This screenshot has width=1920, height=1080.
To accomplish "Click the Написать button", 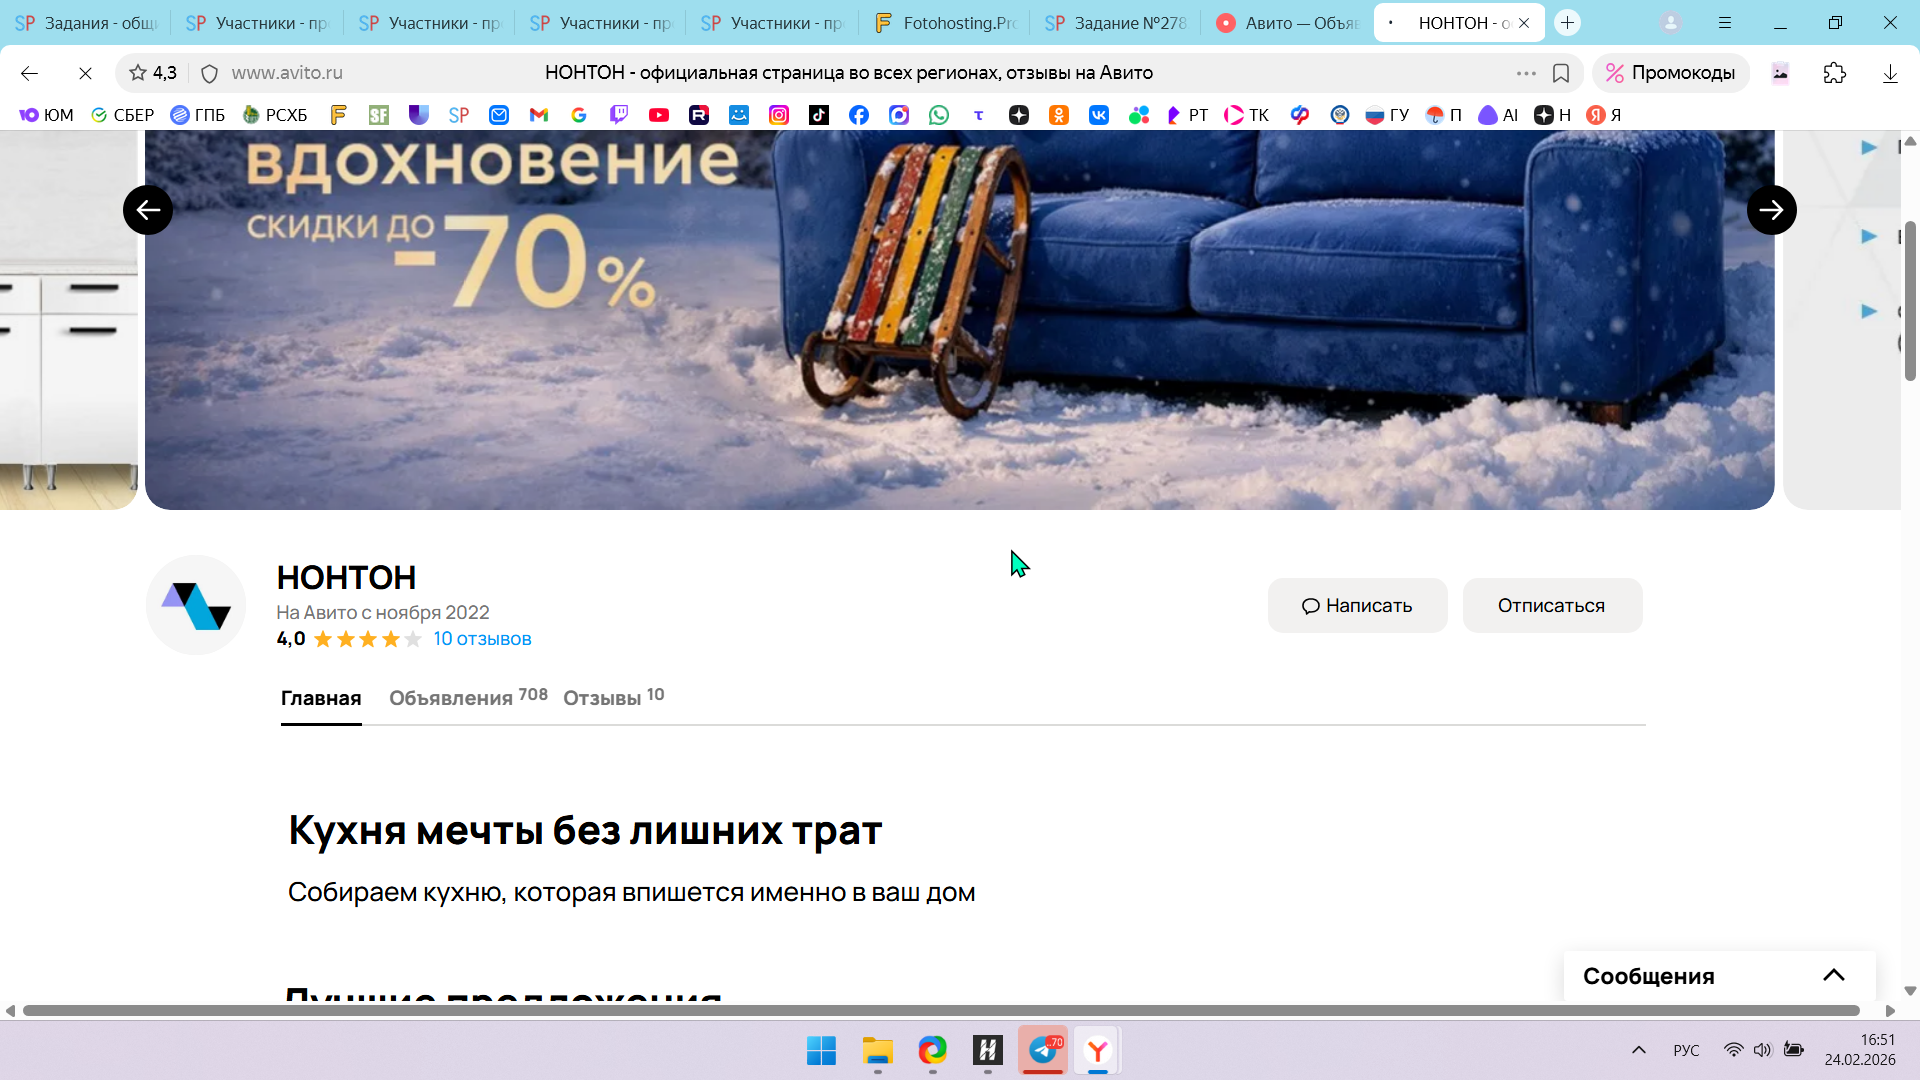I will [x=1357, y=605].
